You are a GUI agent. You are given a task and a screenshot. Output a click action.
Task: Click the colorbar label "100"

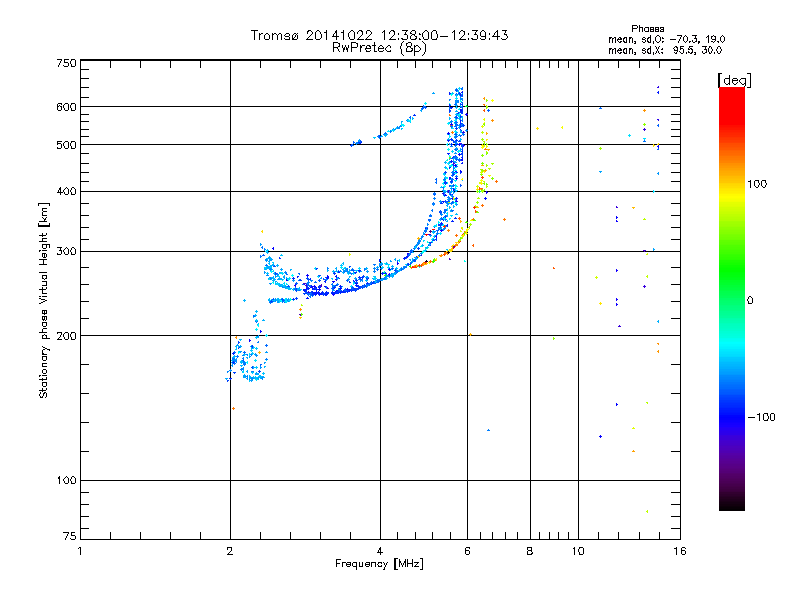757,184
